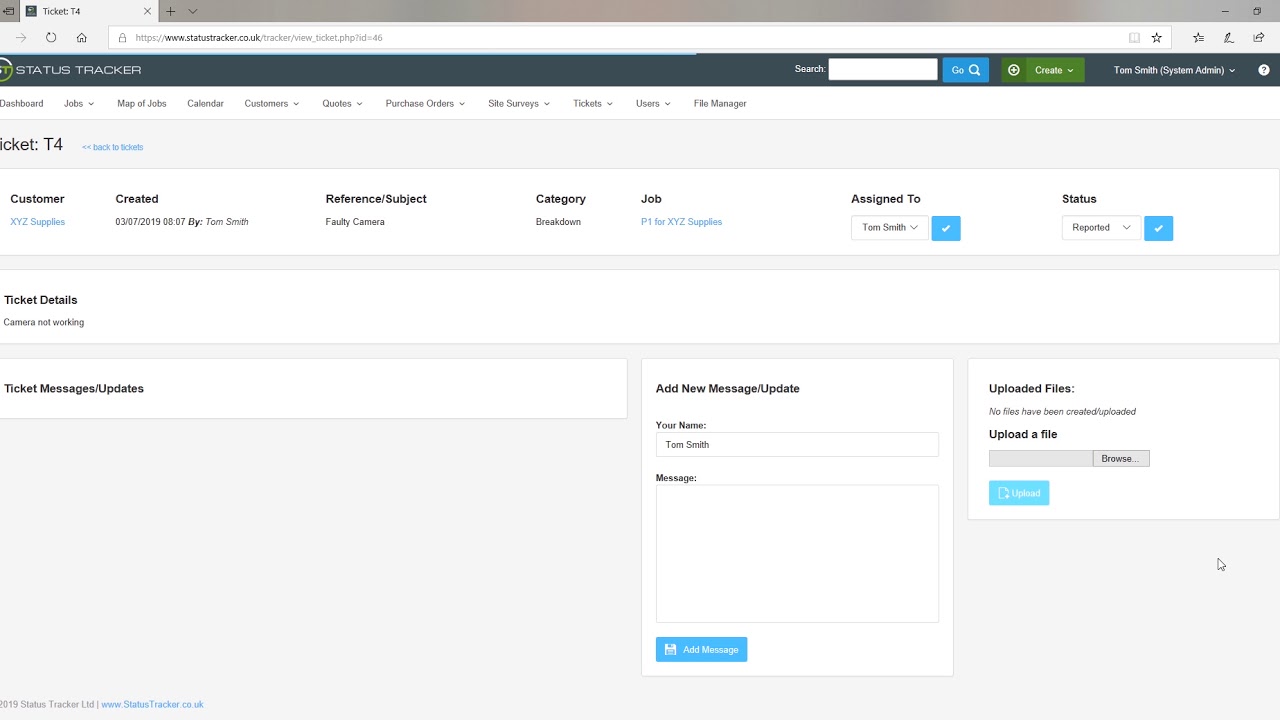Add this page to favorites (star icon)
The height and width of the screenshot is (720, 1280).
(1157, 38)
